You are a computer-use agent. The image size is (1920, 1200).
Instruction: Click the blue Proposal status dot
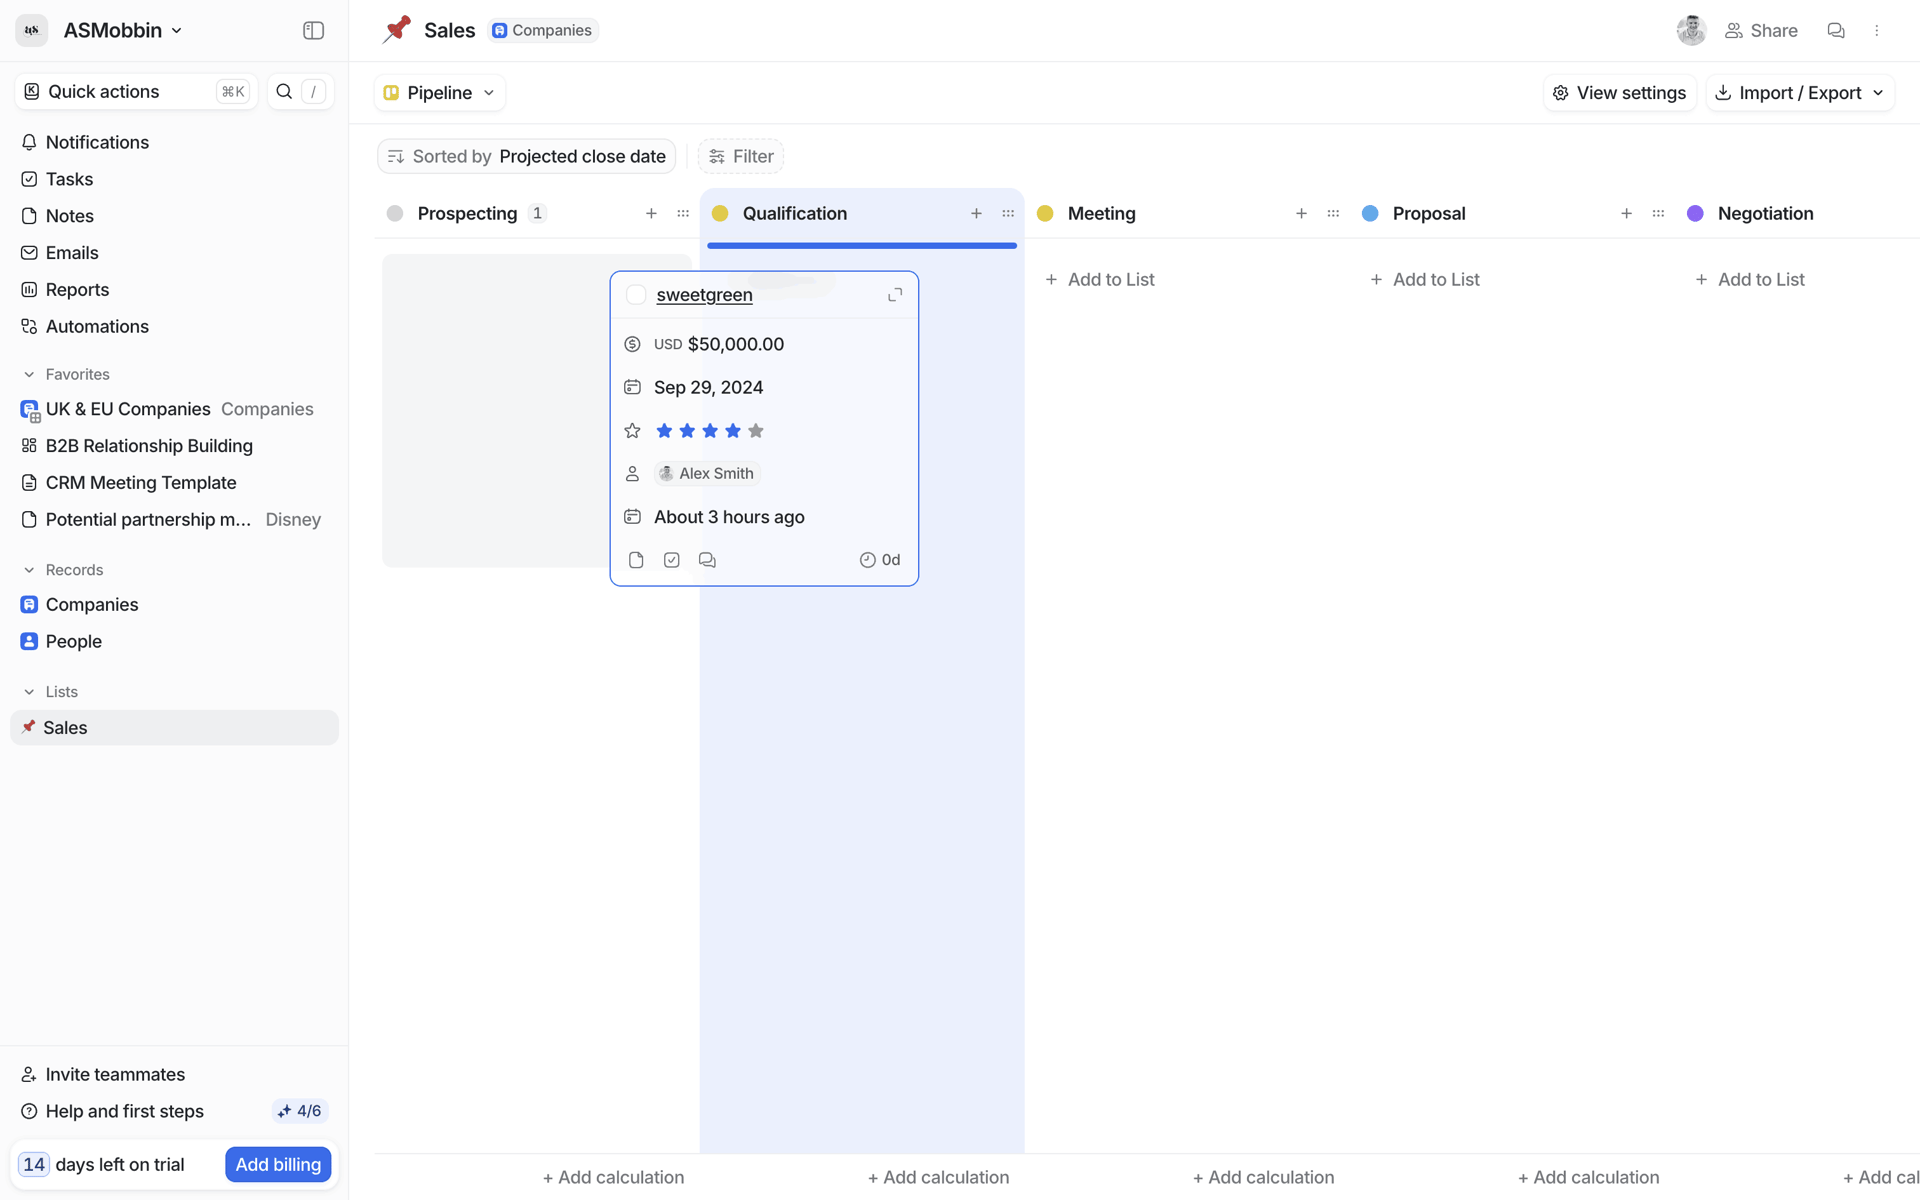(1370, 213)
